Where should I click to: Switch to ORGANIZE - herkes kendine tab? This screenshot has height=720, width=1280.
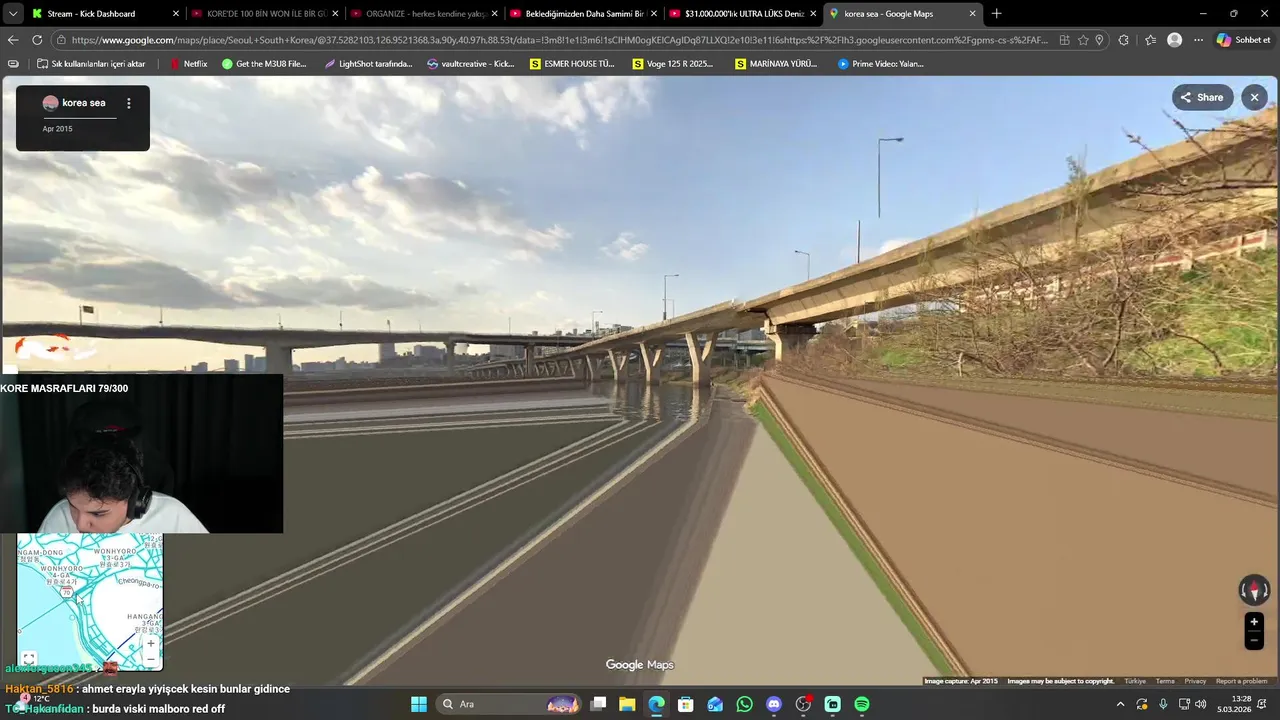(424, 14)
